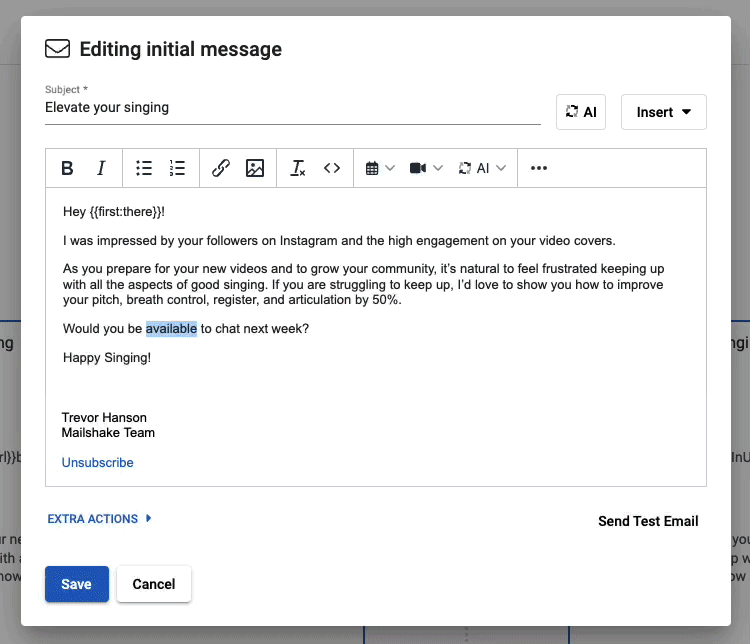Click the Unsubscribe link in the message
The image size is (750, 644).
[98, 463]
